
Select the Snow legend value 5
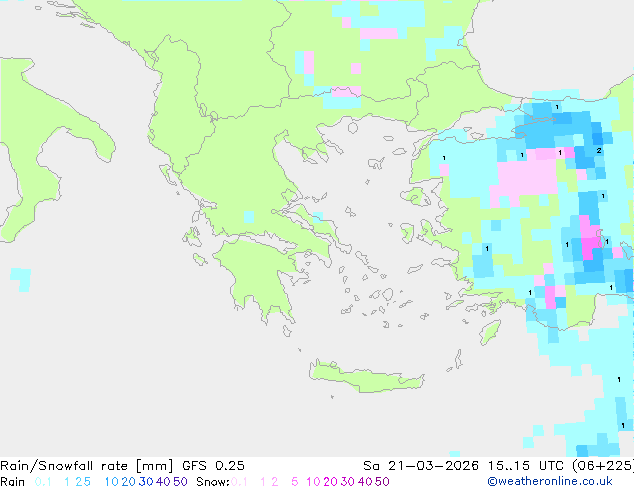295,482
